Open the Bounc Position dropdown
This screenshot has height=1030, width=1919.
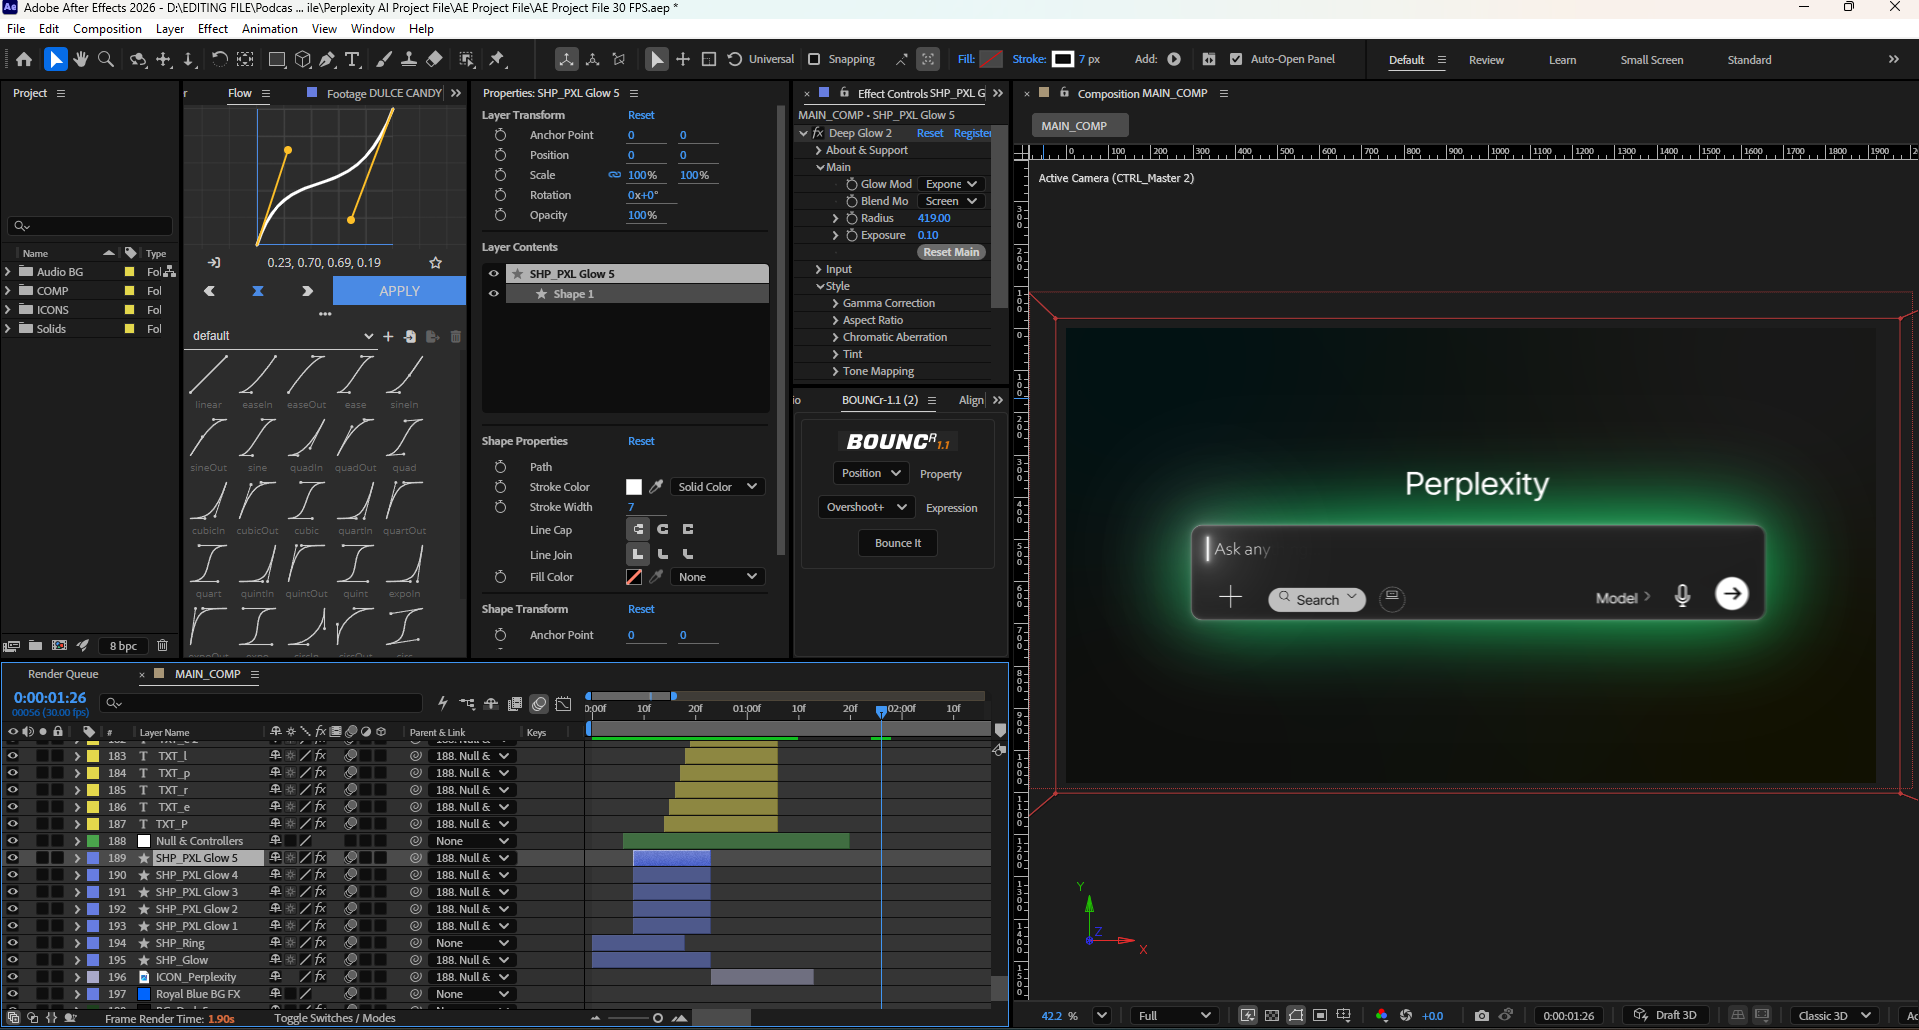[x=870, y=473]
